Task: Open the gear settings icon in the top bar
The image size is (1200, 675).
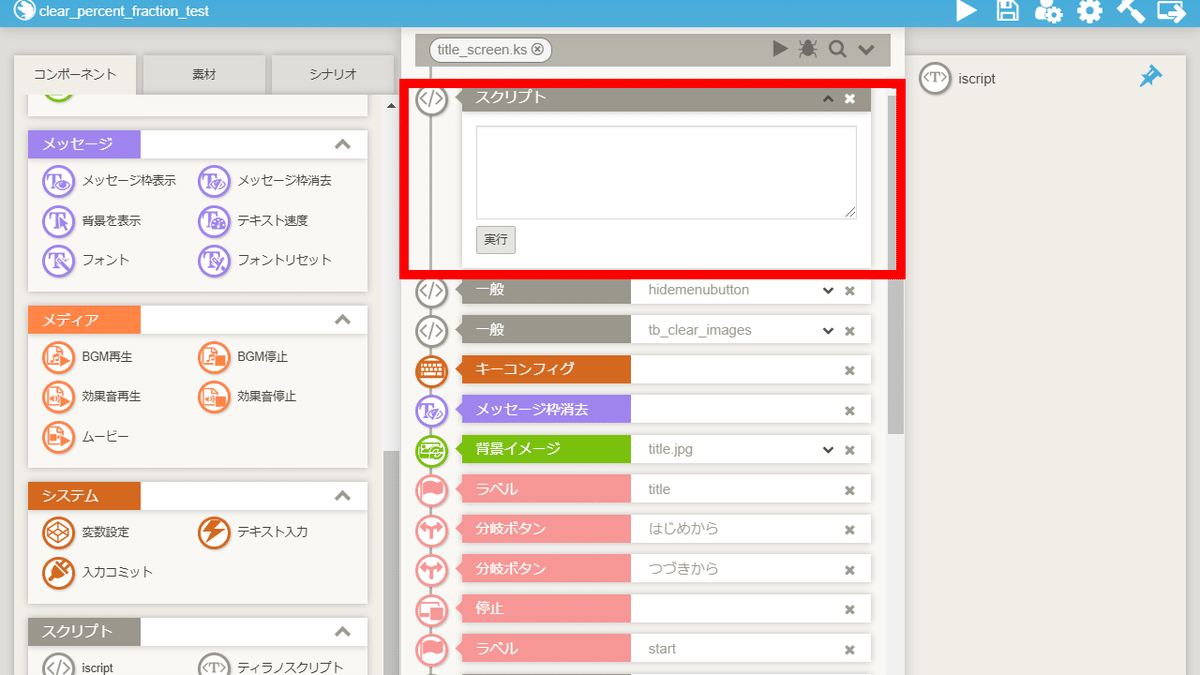Action: tap(1089, 11)
